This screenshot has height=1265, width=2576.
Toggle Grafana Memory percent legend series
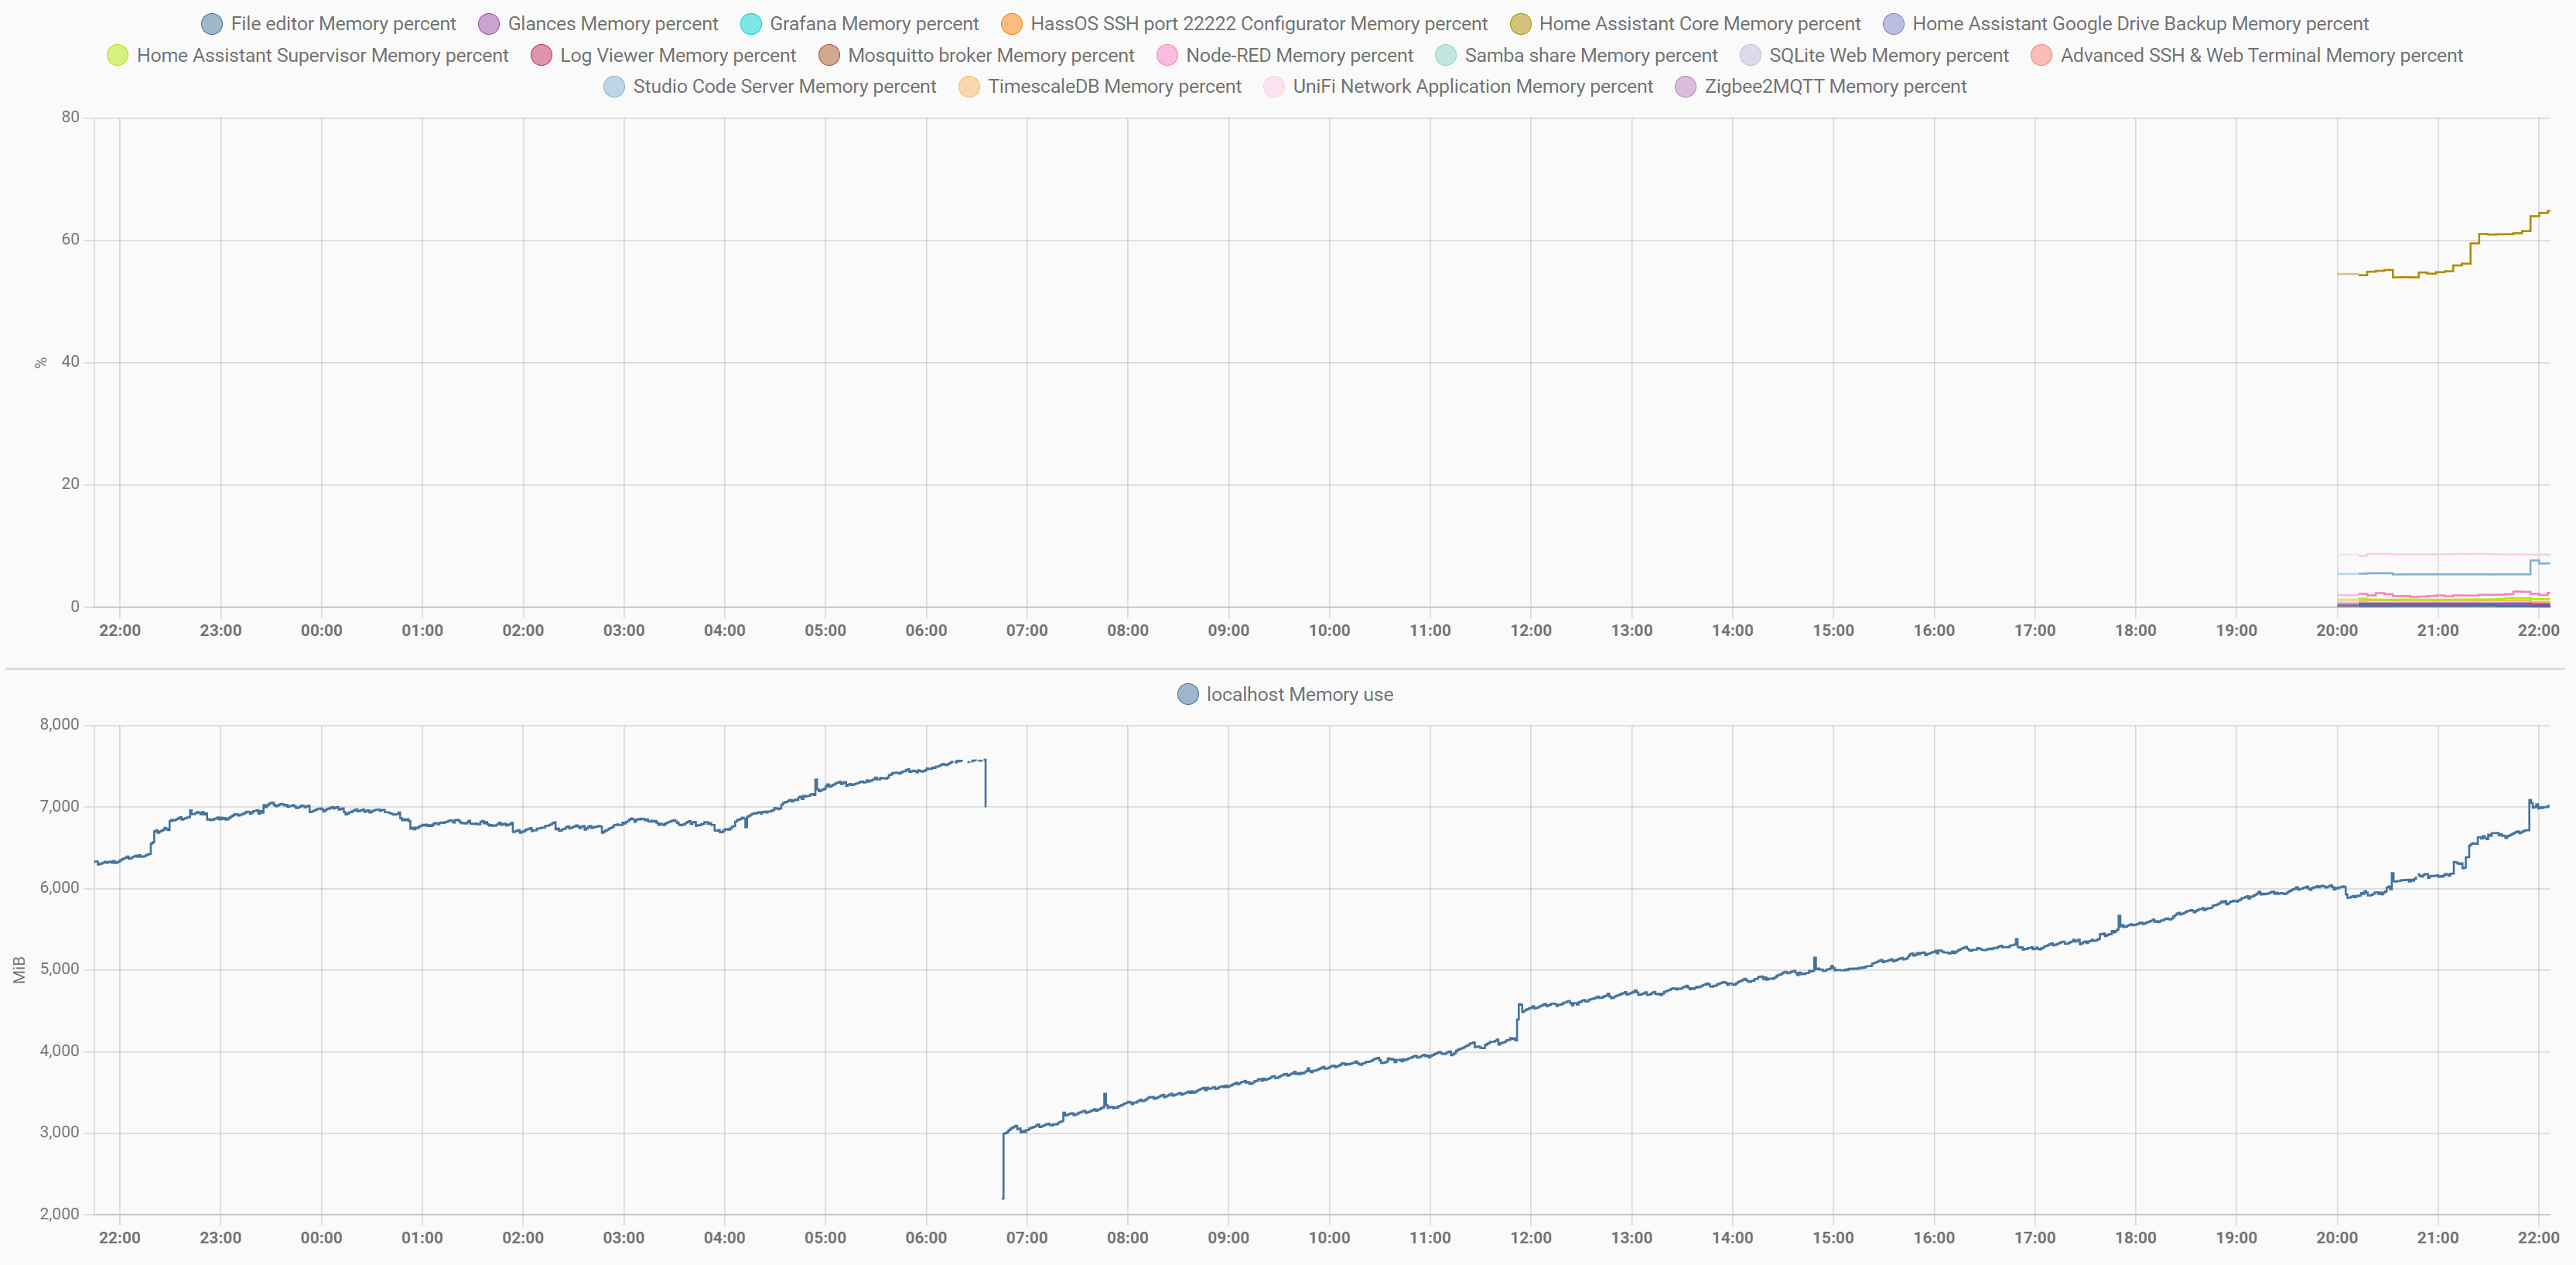point(859,24)
